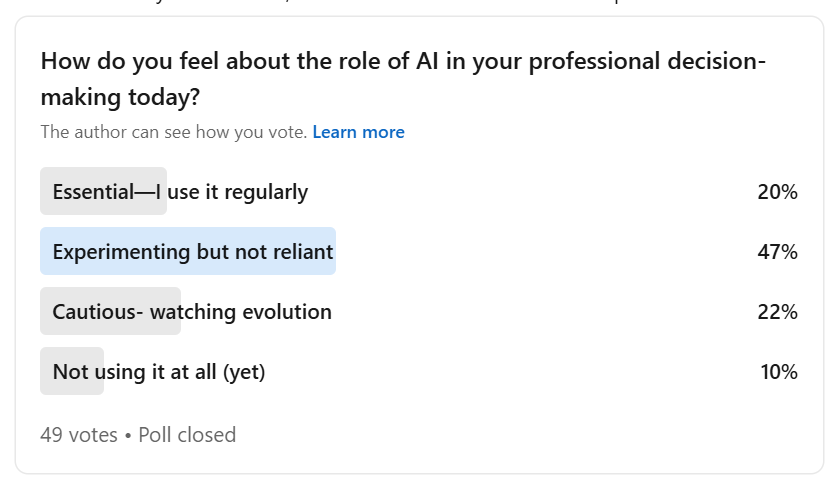
Task: Click the 47% result figure
Action: (777, 252)
